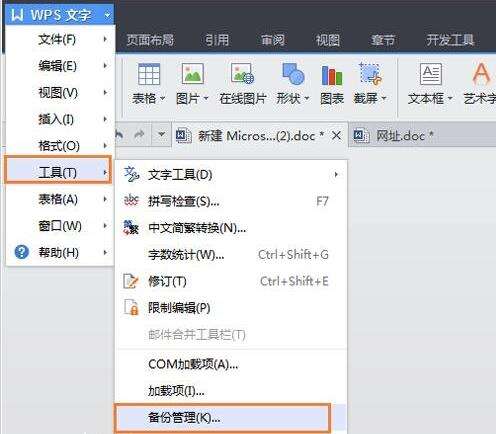This screenshot has width=496, height=434.
Task: Expand the 文件(F) submenu arrow
Action: [105, 39]
